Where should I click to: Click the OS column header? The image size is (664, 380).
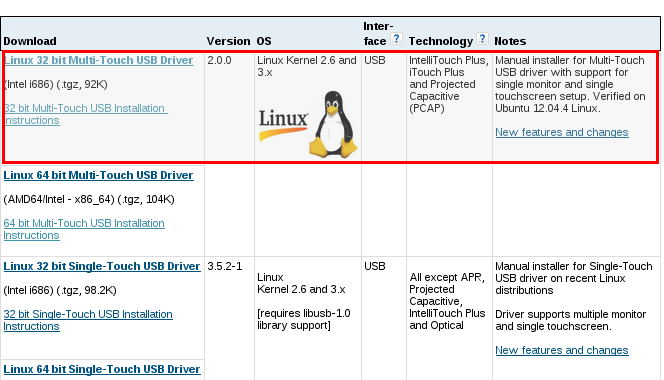click(264, 41)
